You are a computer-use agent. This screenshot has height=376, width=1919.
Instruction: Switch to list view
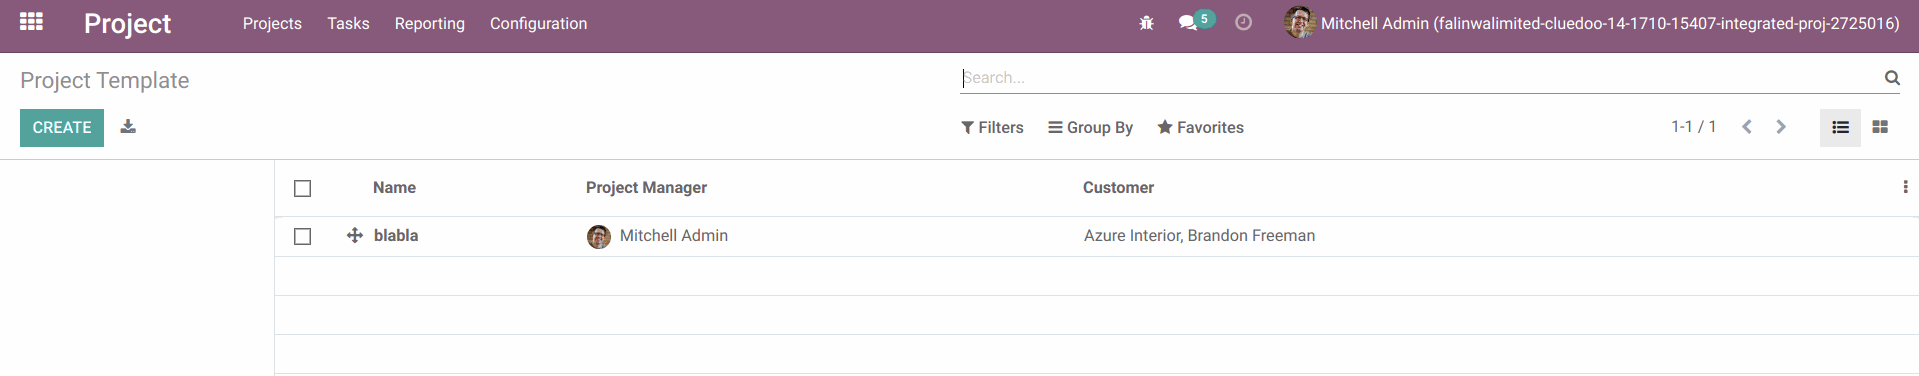pos(1840,127)
